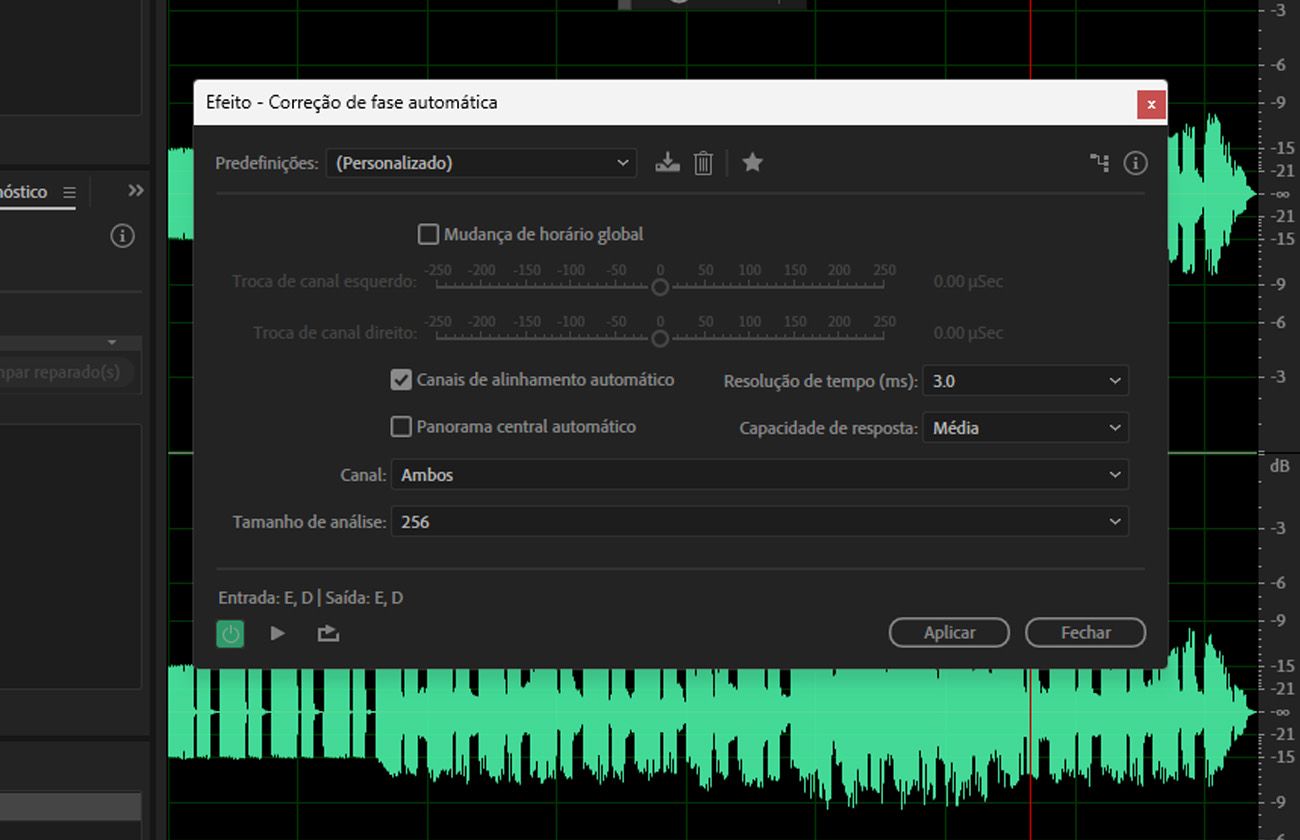This screenshot has height=840, width=1300.
Task: Close the effect dialog with the red X
Action: [x=1151, y=104]
